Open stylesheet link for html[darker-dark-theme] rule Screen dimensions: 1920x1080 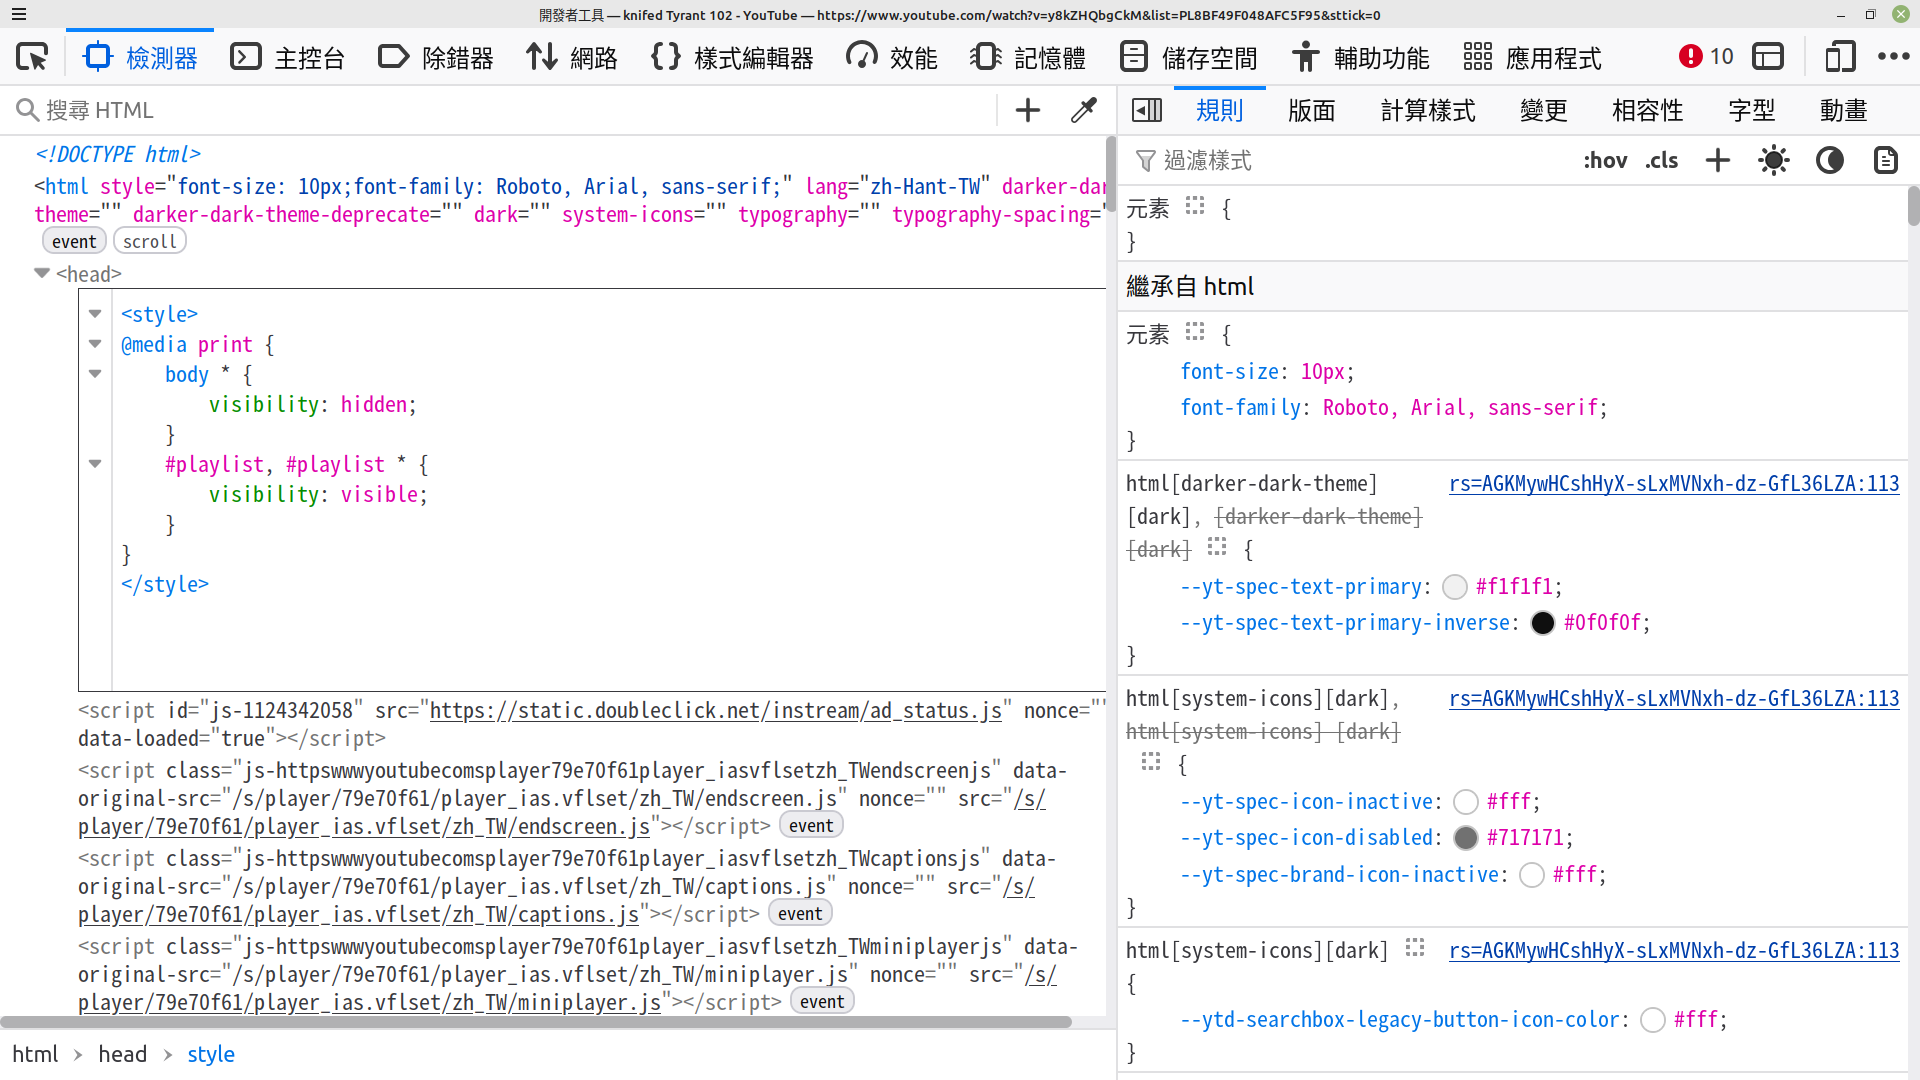(1674, 484)
